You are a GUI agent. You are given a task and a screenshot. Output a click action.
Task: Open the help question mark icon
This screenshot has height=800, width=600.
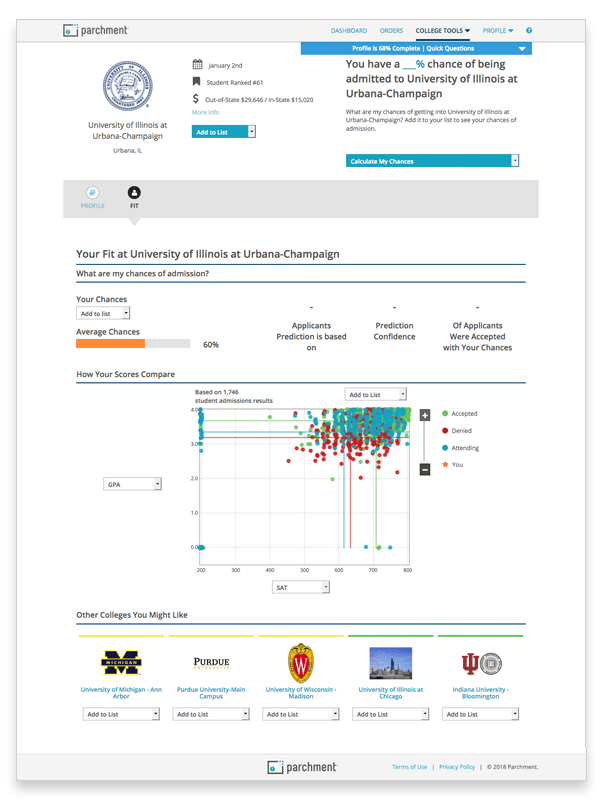tap(529, 31)
